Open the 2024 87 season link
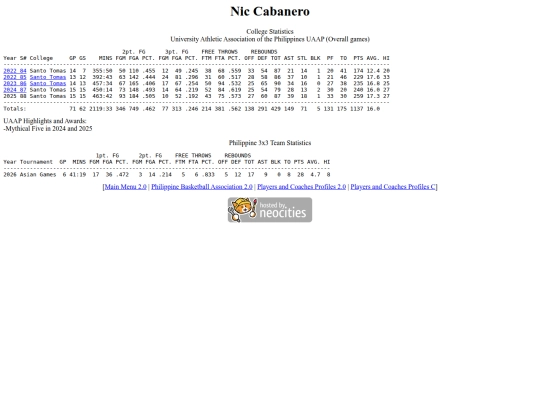 [x=15, y=90]
